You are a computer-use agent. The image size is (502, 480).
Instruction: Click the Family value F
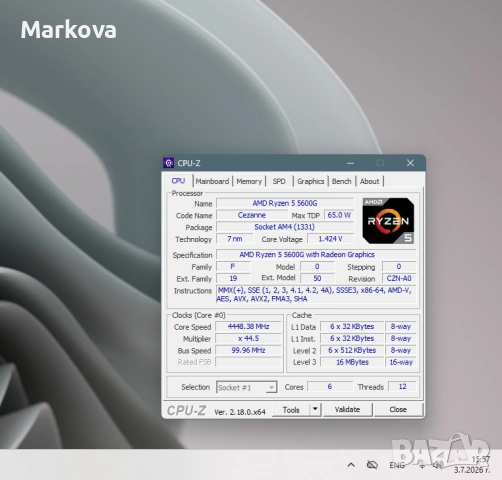coord(233,267)
